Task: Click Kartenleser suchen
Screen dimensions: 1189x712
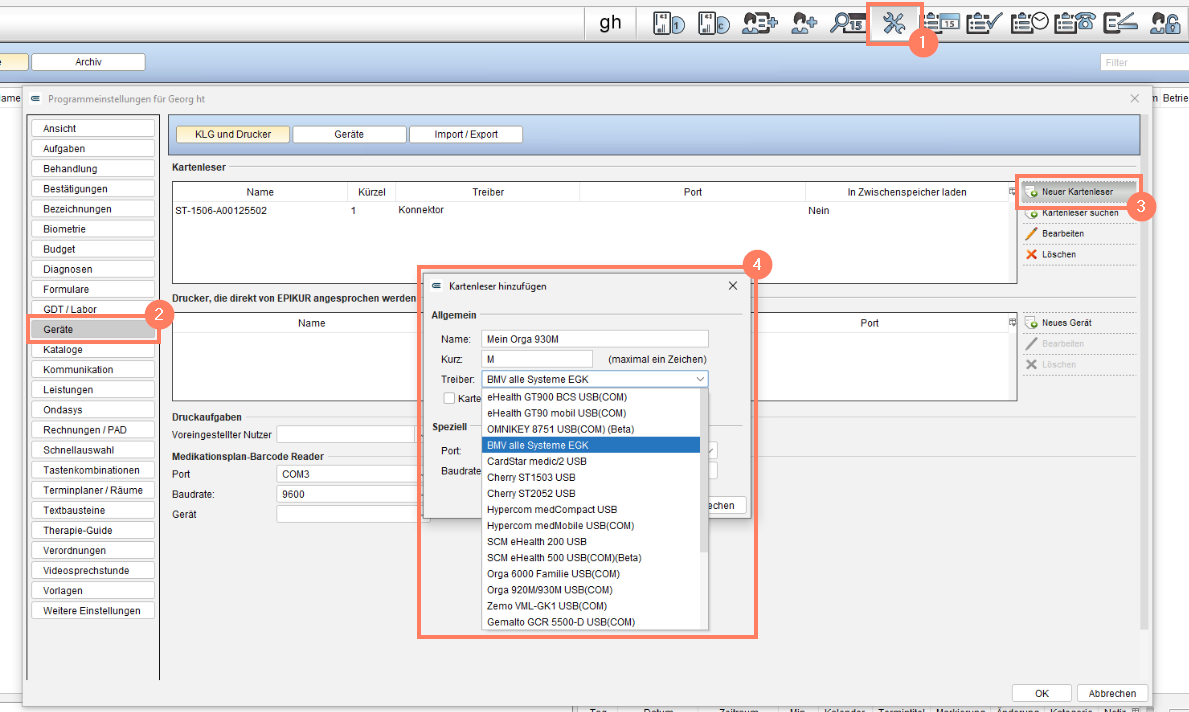Action: 1079,213
